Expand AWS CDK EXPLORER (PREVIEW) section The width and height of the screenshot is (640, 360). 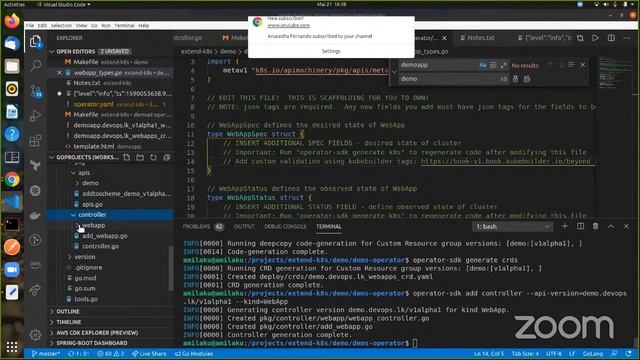click(x=52, y=333)
